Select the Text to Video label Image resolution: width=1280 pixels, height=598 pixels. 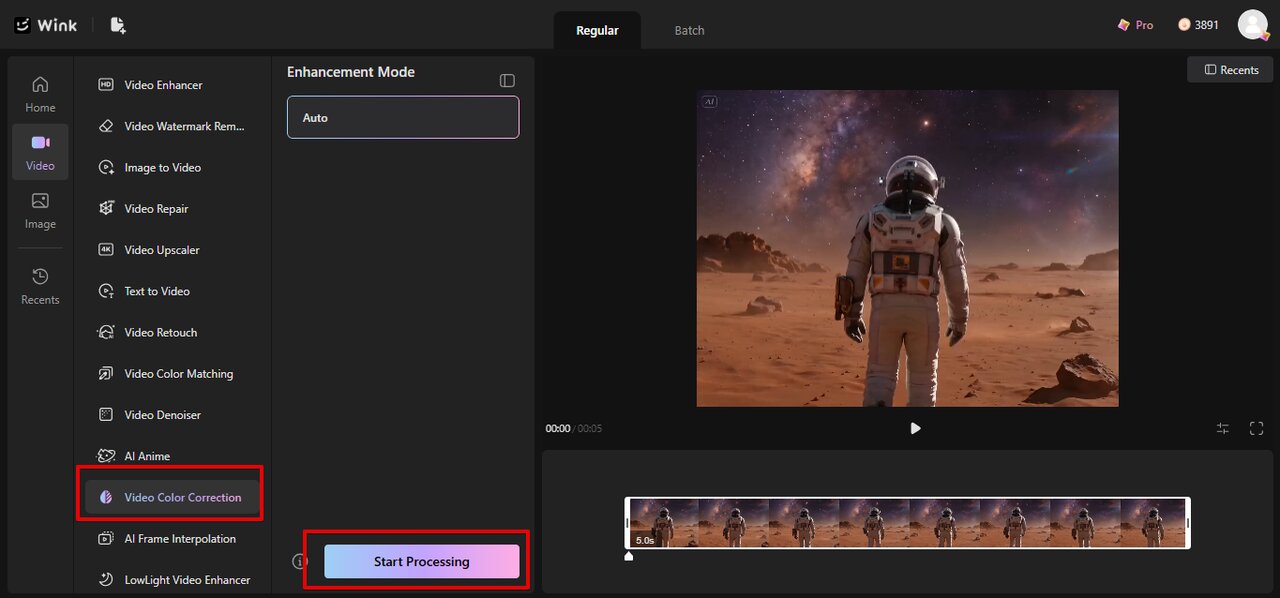[x=157, y=291]
